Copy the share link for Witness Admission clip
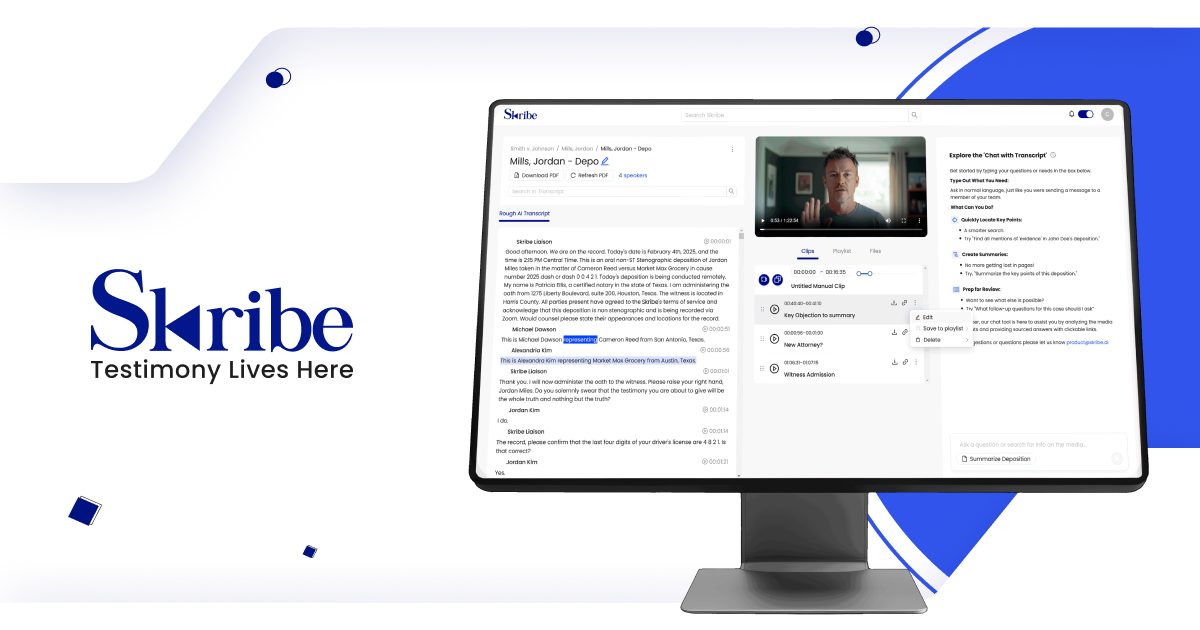The image size is (1200, 630). [x=904, y=362]
